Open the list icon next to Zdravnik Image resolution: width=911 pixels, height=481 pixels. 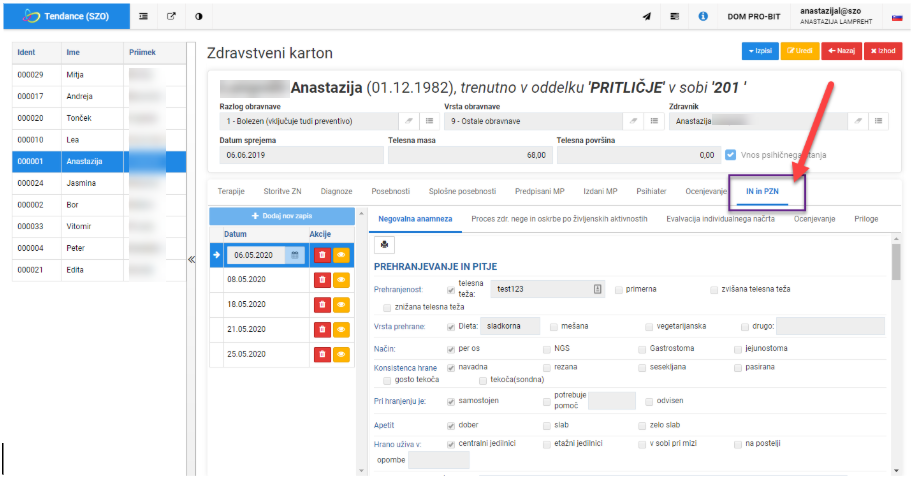[878, 121]
